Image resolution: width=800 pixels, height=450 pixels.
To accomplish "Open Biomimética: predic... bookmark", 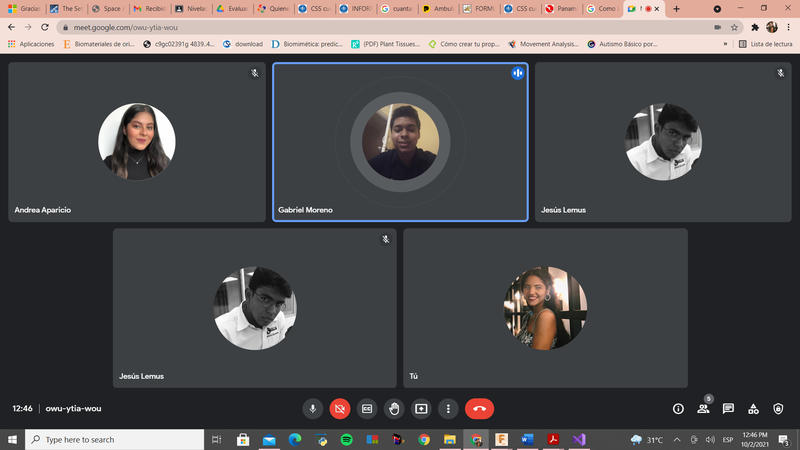I will point(307,44).
